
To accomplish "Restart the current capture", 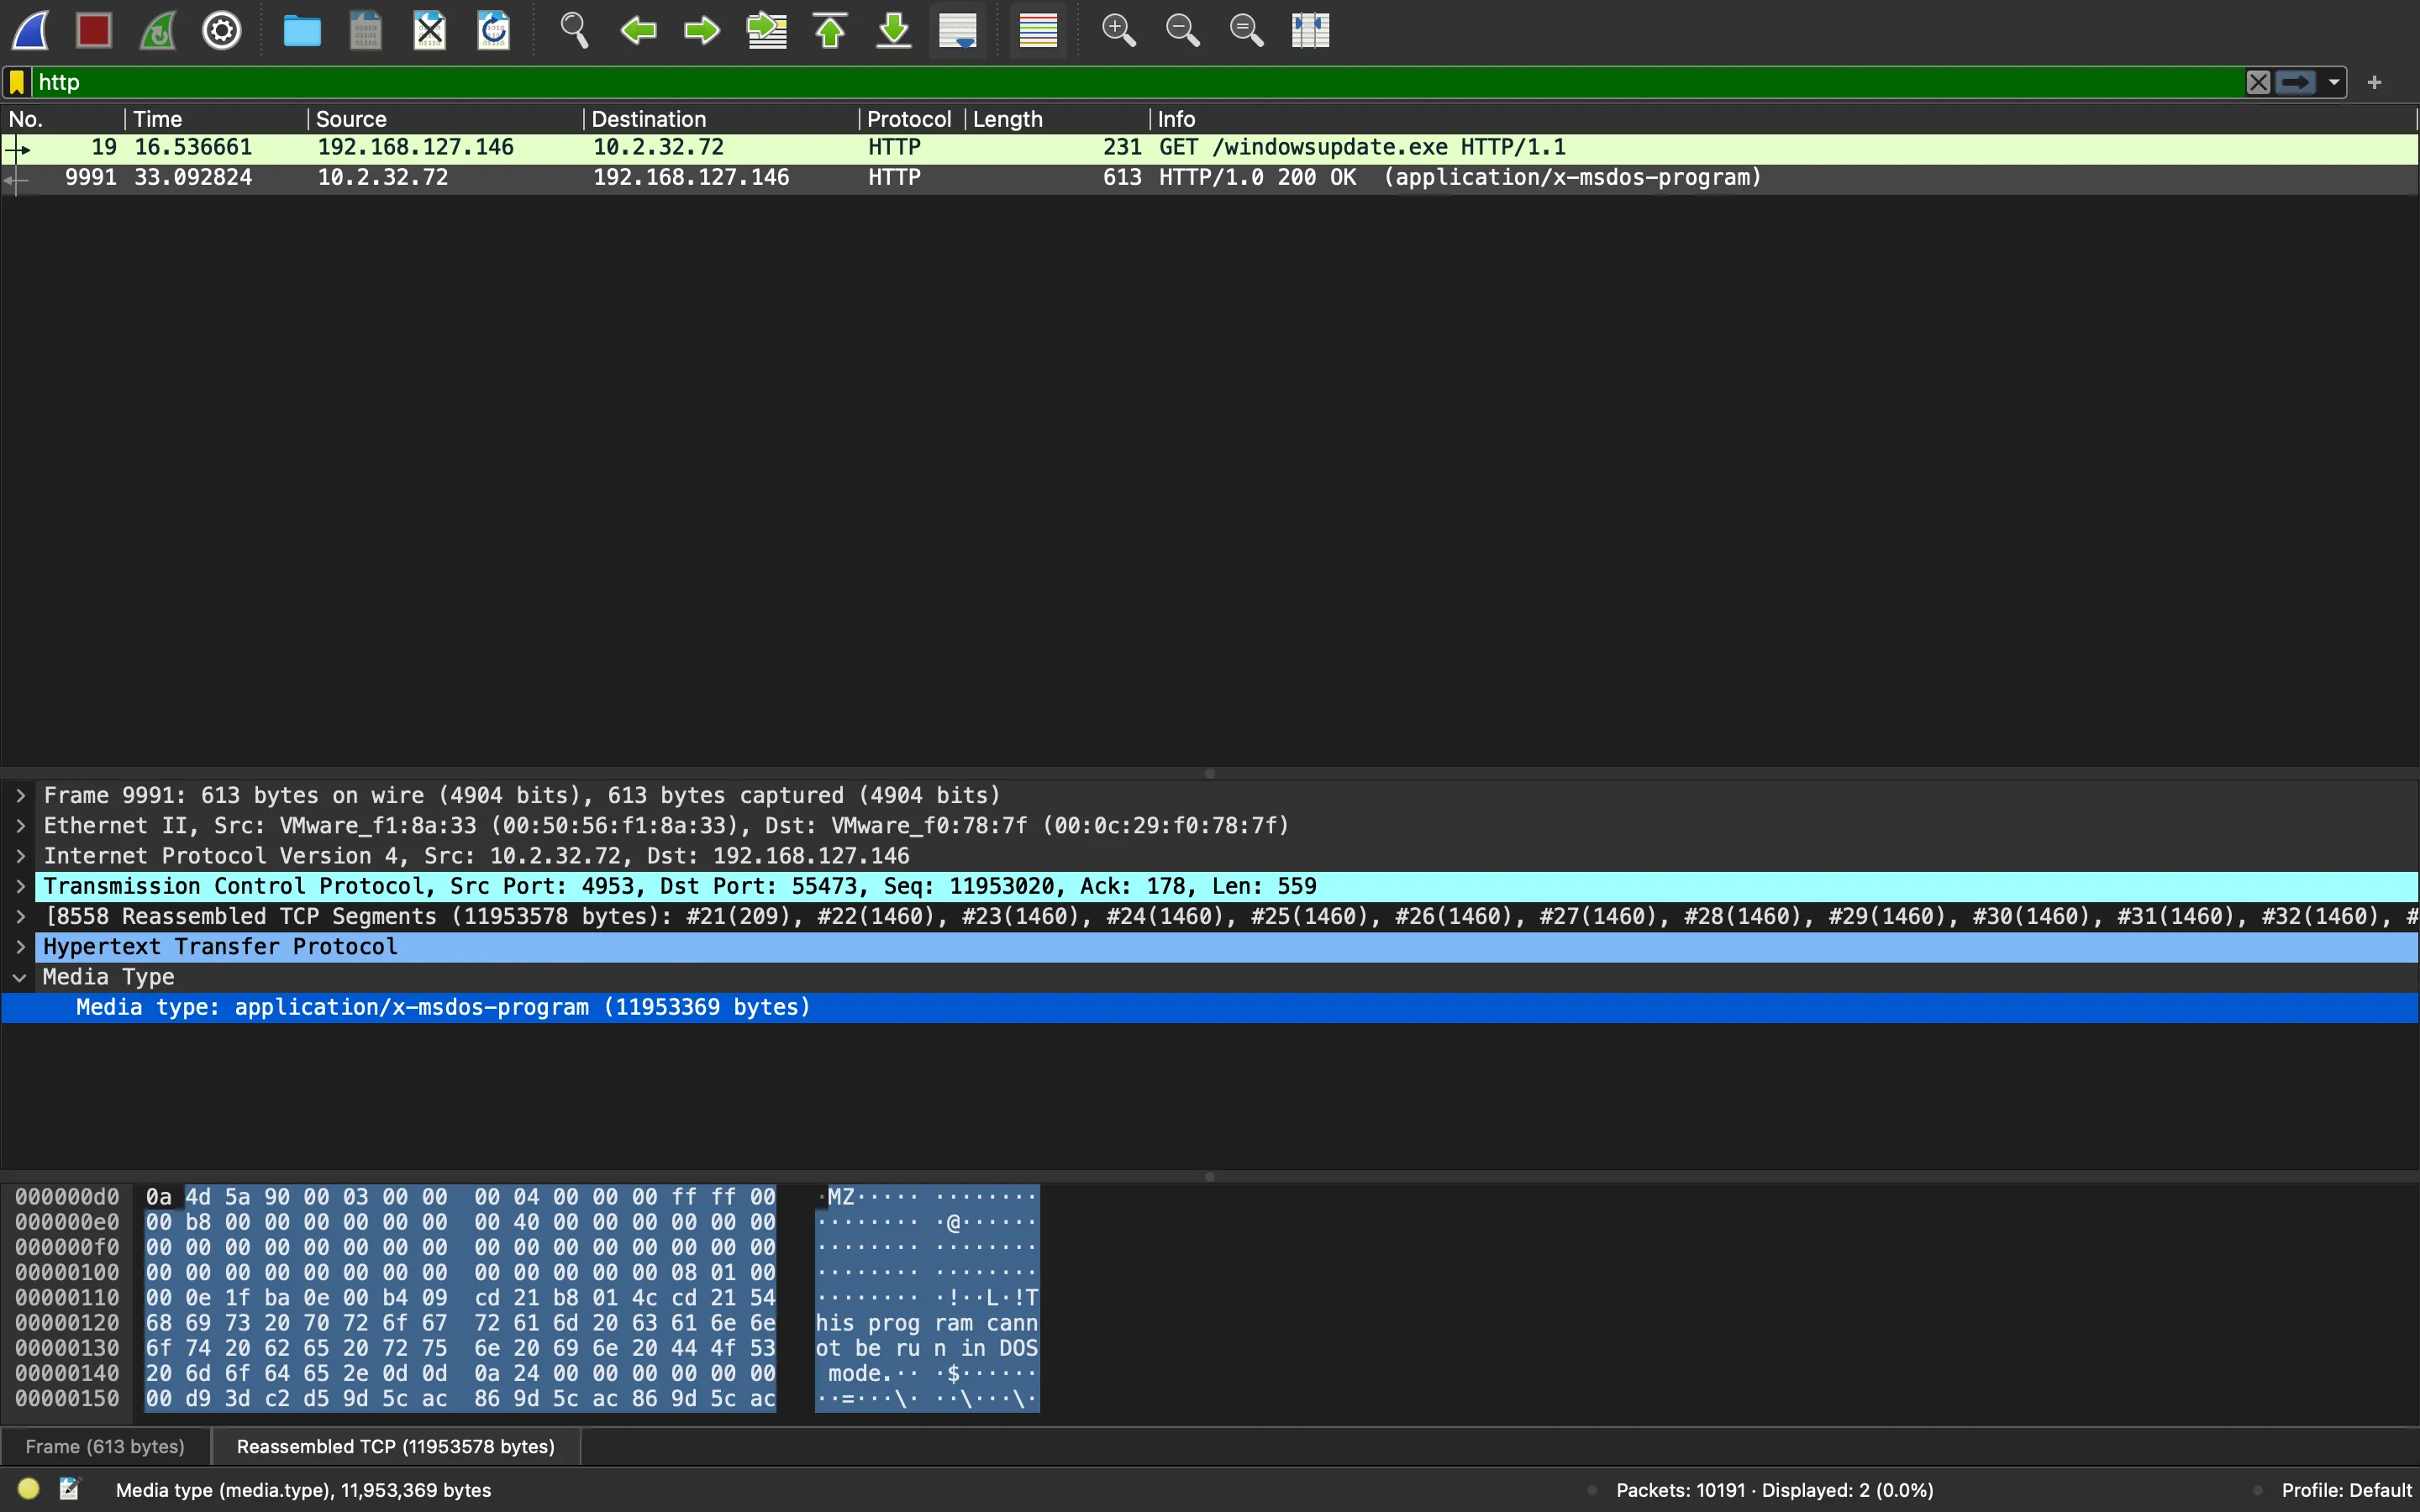I will [158, 30].
